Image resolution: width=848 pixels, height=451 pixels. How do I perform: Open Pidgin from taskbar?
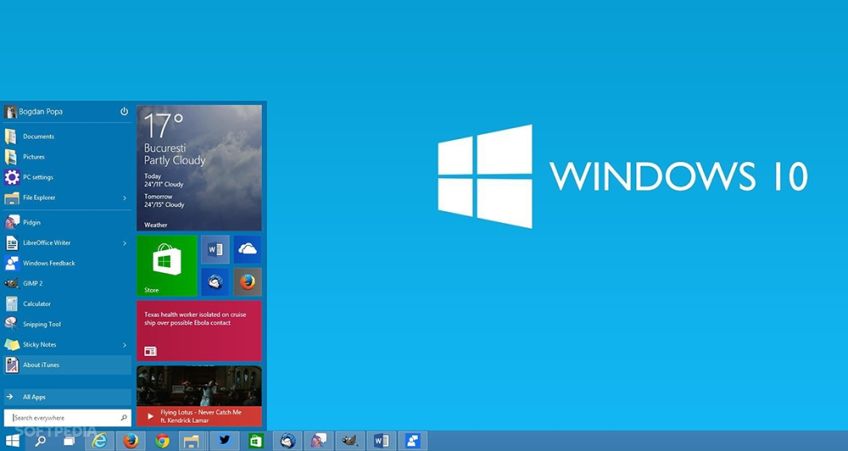click(x=319, y=441)
